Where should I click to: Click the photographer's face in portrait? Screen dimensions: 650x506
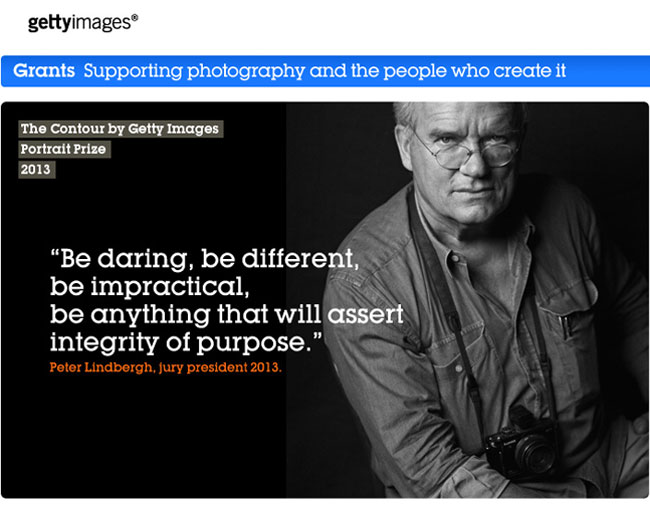pos(466,162)
